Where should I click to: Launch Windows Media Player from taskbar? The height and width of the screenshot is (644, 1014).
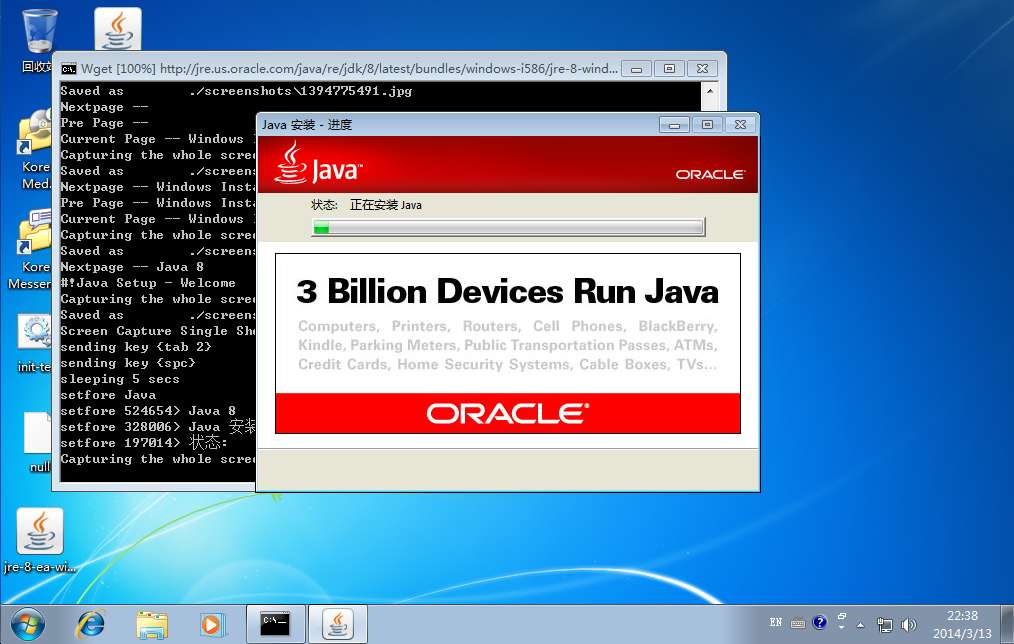[212, 624]
